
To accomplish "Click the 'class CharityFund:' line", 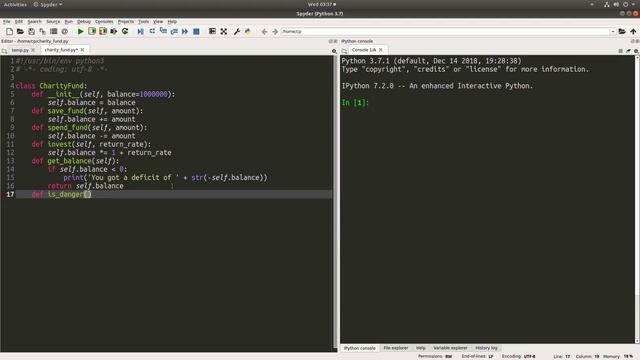I will [51, 86].
